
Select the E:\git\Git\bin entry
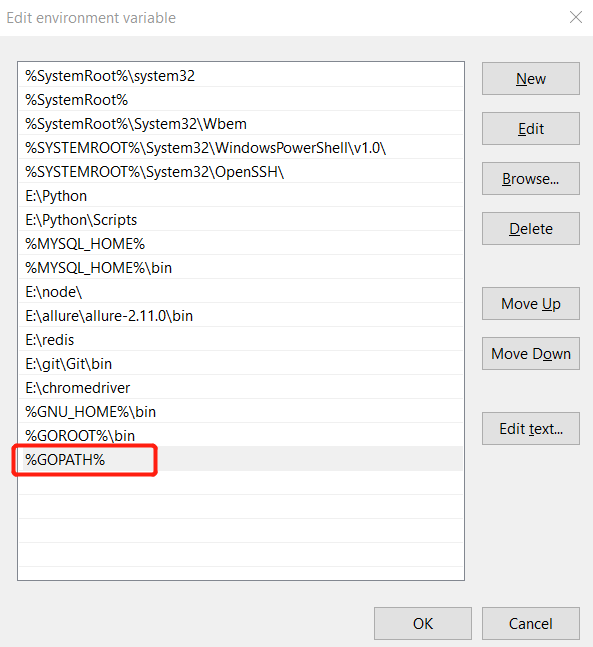pyautogui.click(x=241, y=363)
